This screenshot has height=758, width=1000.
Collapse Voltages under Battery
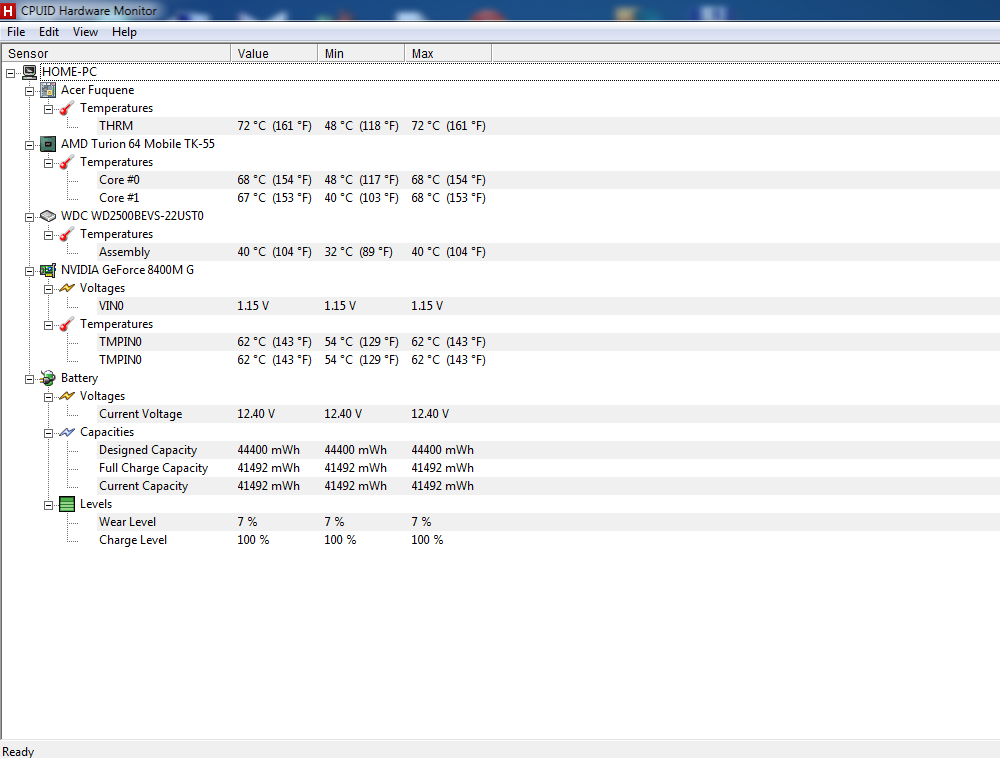coord(48,397)
